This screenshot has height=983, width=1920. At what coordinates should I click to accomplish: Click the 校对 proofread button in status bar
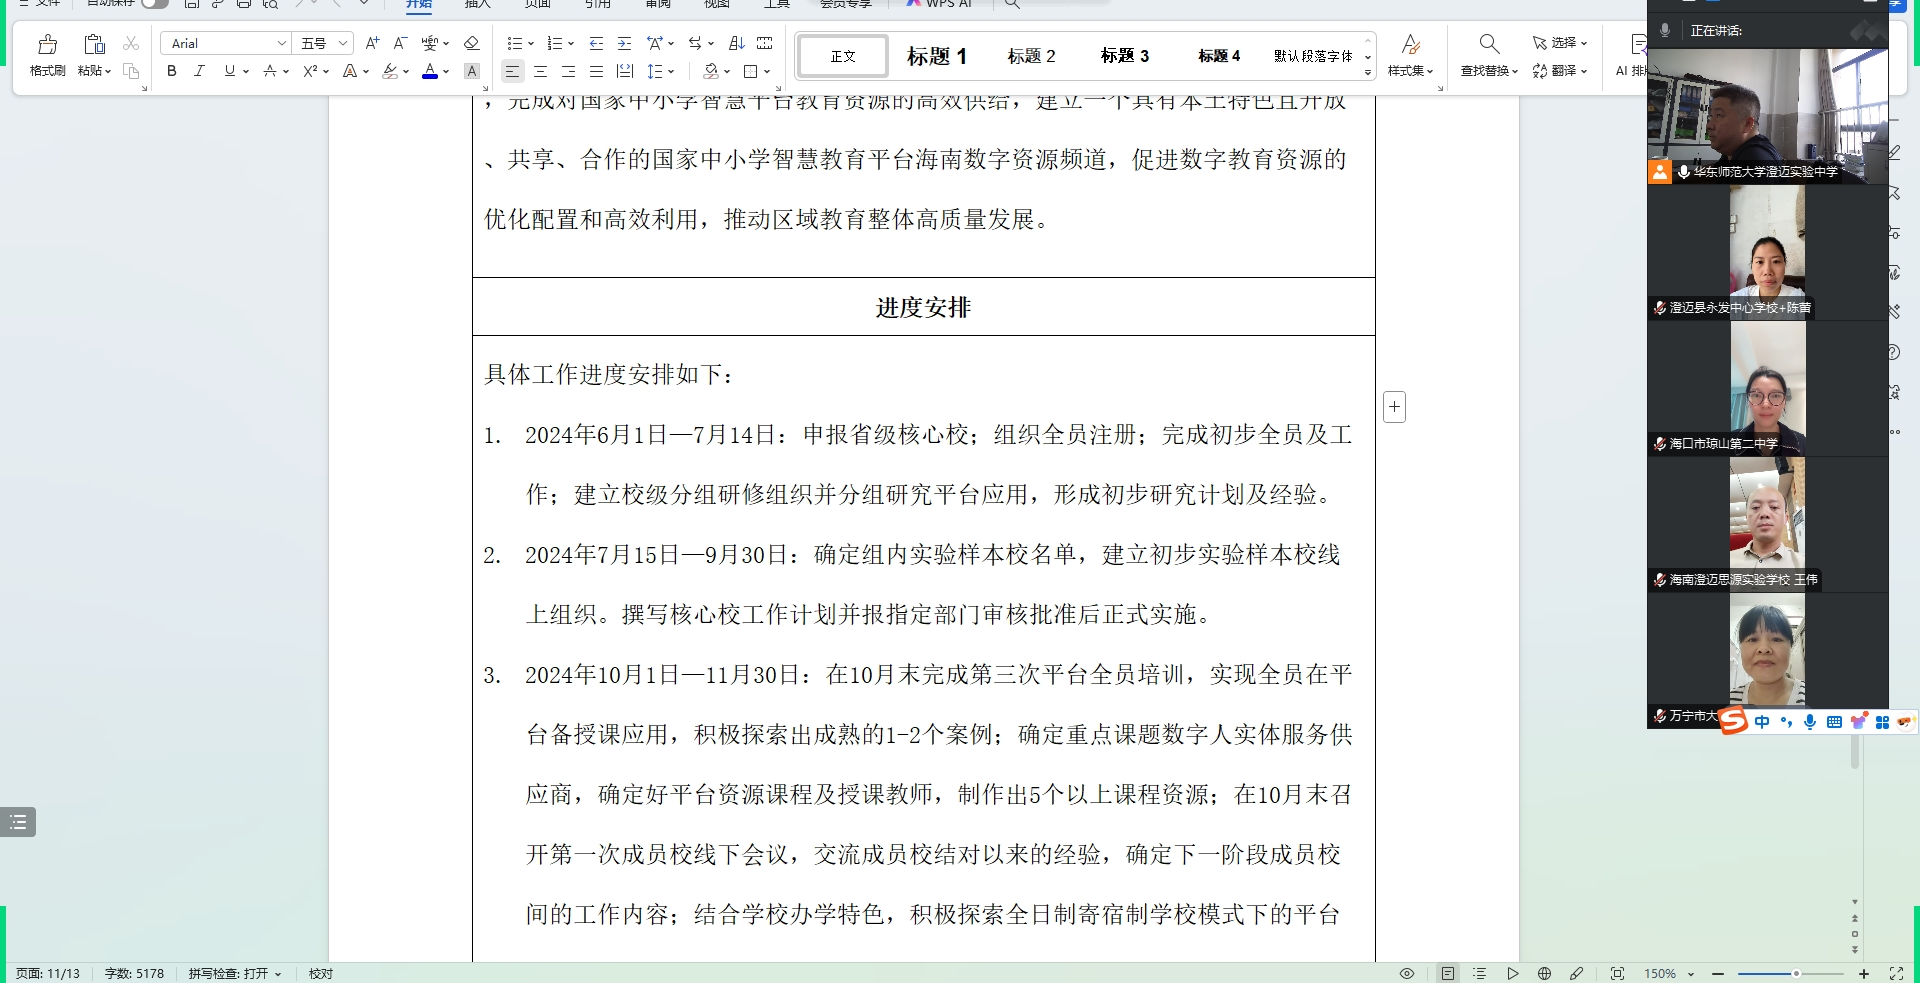pos(320,973)
